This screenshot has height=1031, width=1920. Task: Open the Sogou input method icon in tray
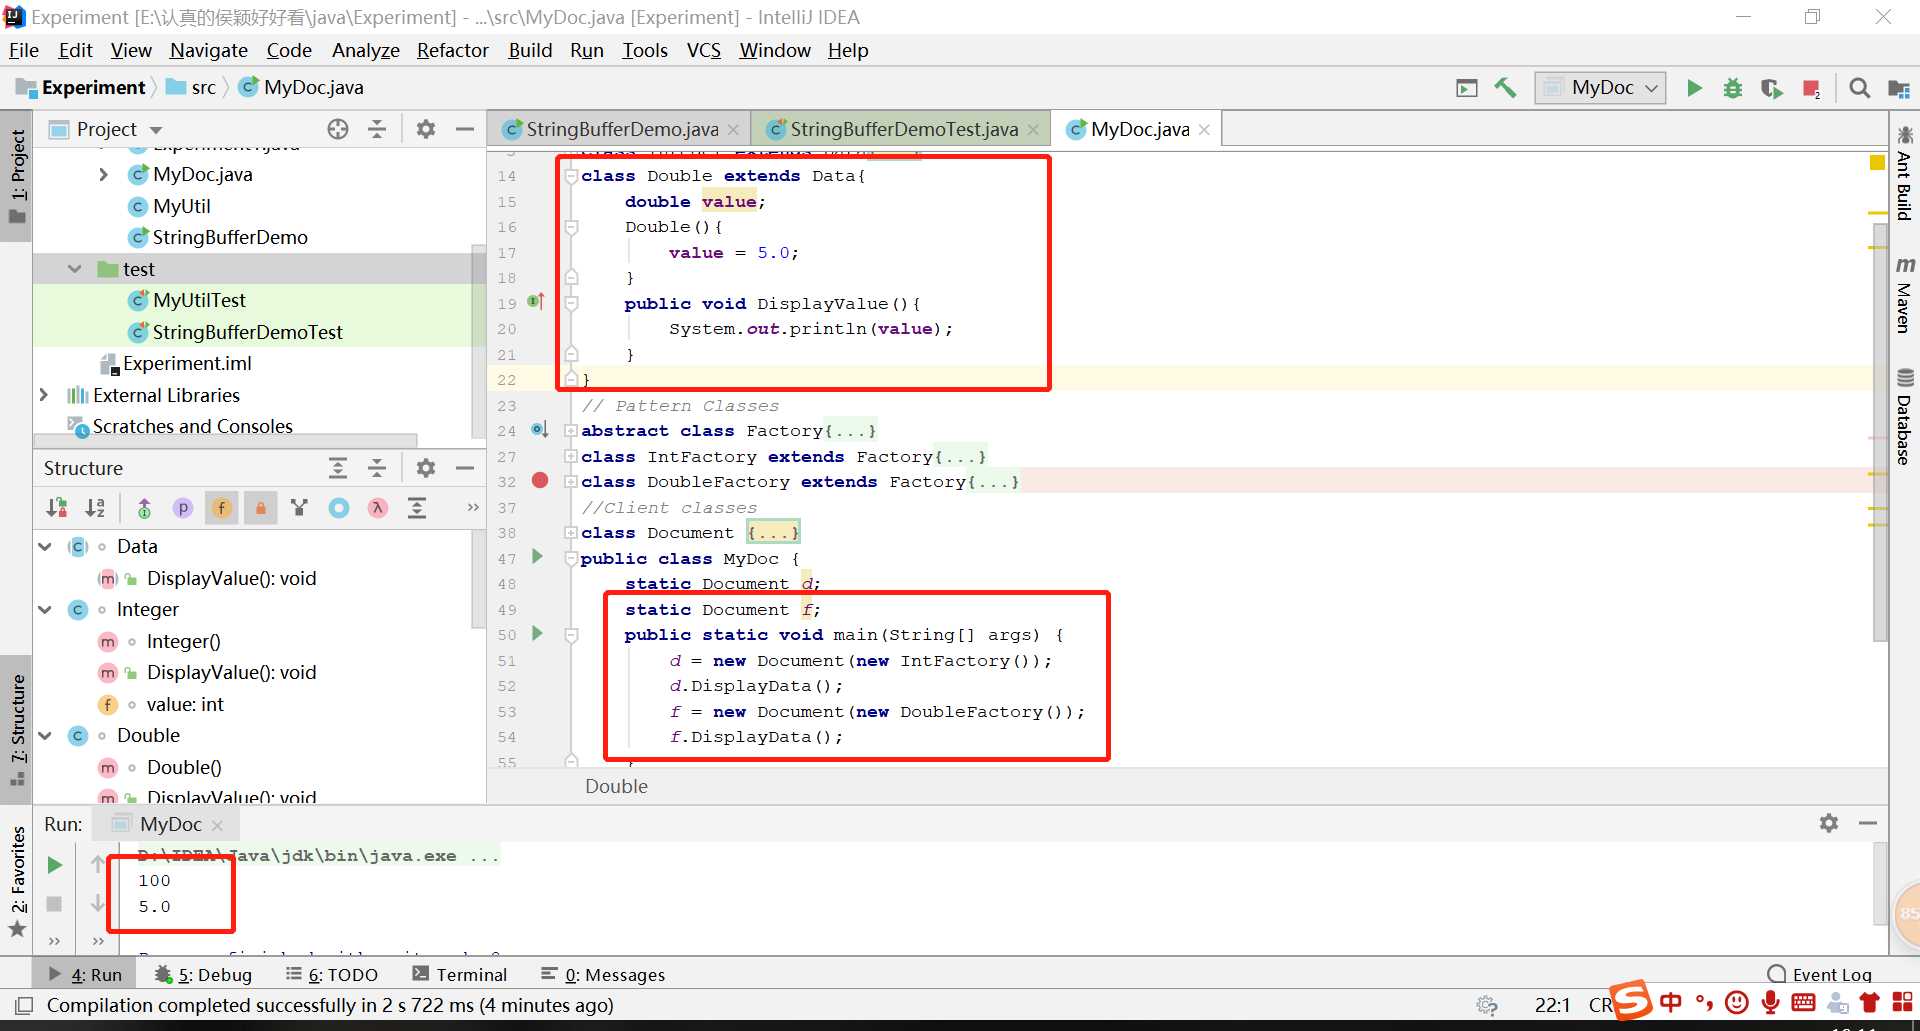pos(1631,1000)
